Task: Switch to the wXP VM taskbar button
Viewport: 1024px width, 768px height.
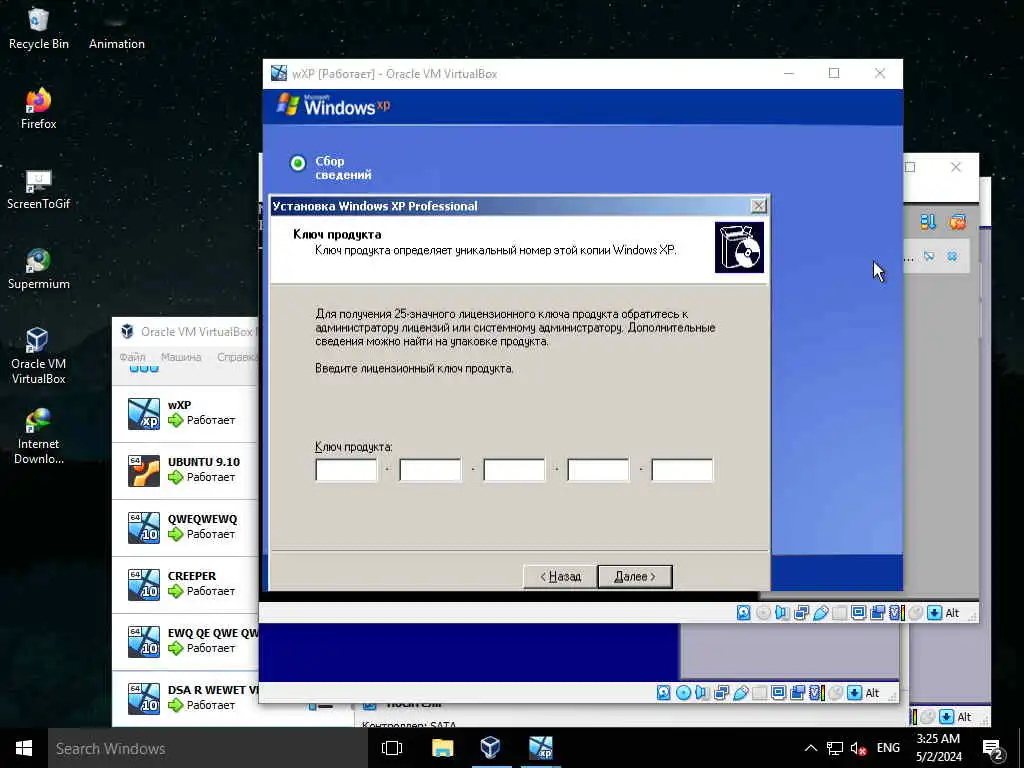Action: pos(541,748)
